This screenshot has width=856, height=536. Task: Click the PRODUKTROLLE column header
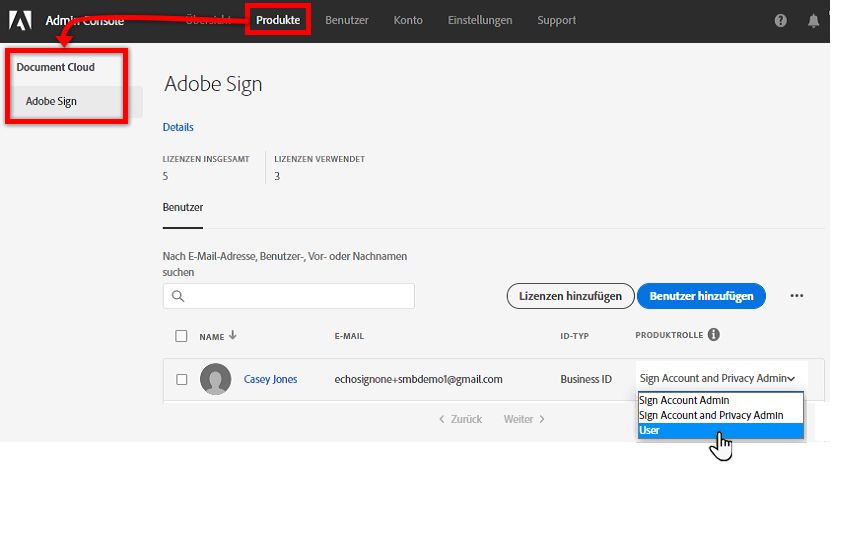(x=669, y=335)
